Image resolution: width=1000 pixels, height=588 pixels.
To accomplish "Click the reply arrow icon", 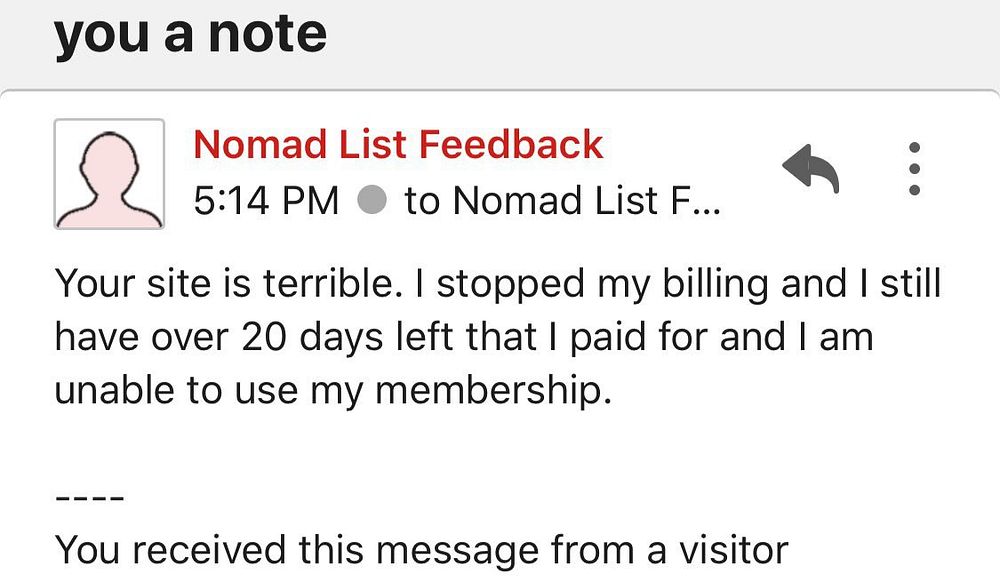I will tap(810, 170).
